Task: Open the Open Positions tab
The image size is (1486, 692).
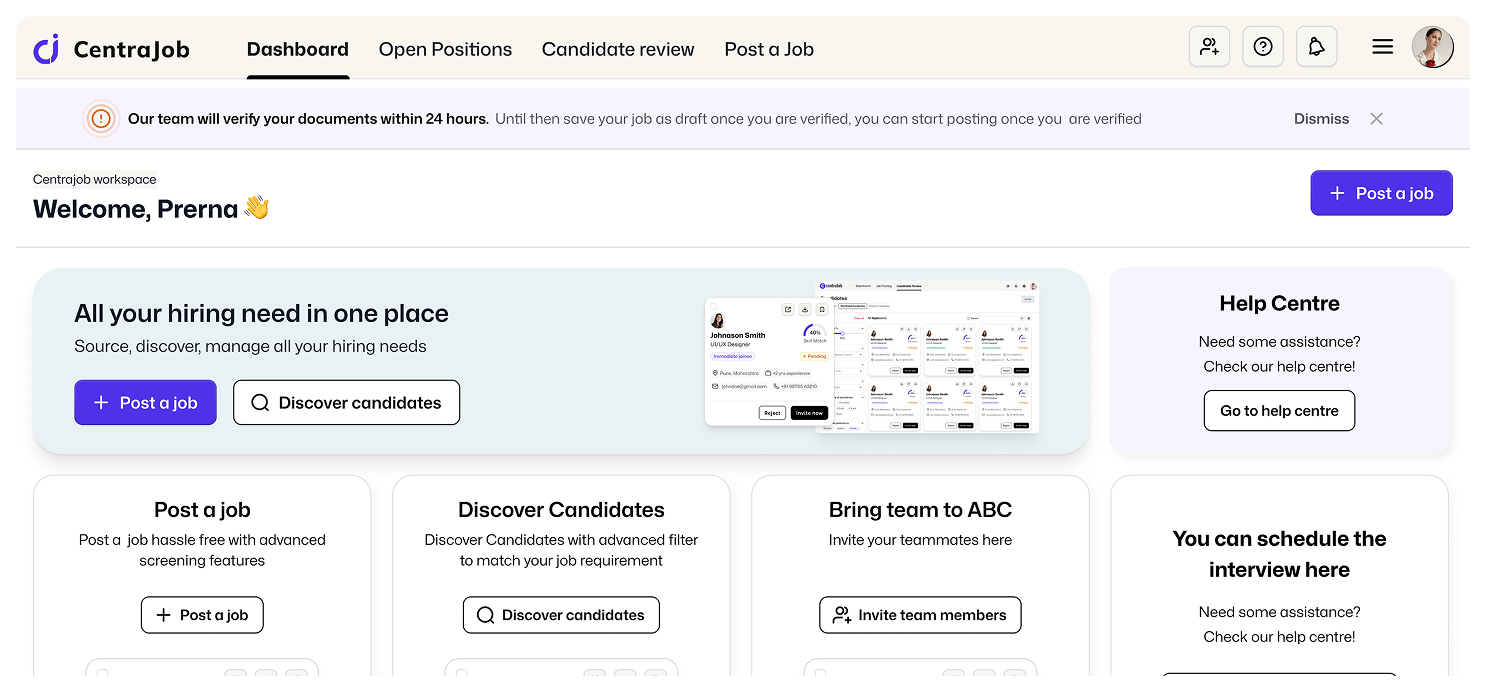Action: coord(445,49)
